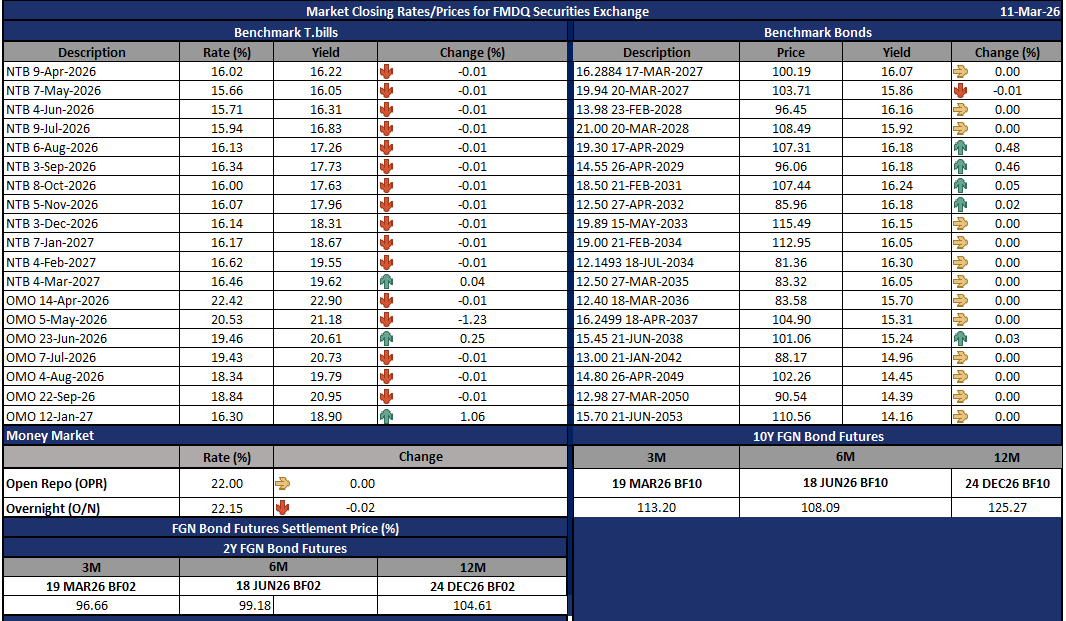Viewport: 1066px width, 621px height.
Task: Click the 10Y FGN Bond Futures header
Action: pos(818,437)
